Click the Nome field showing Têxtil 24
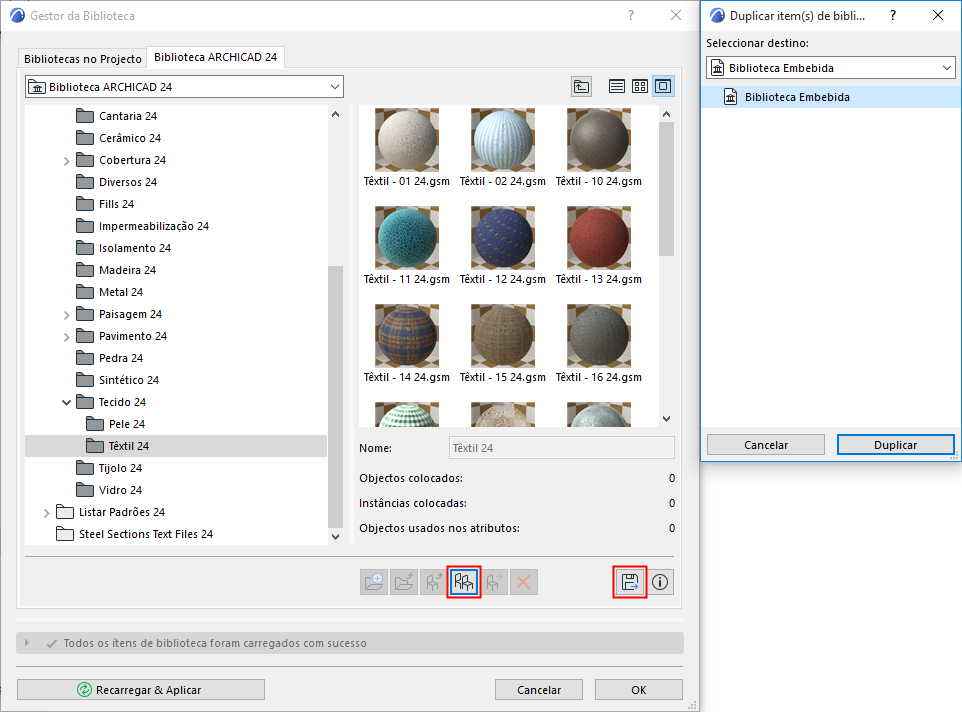The height and width of the screenshot is (712, 962). point(561,448)
